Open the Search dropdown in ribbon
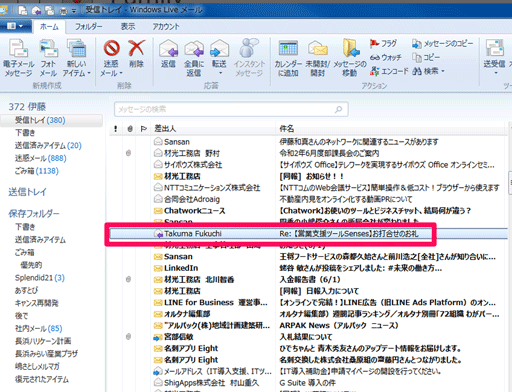This screenshot has height=392, width=512. pos(429,71)
